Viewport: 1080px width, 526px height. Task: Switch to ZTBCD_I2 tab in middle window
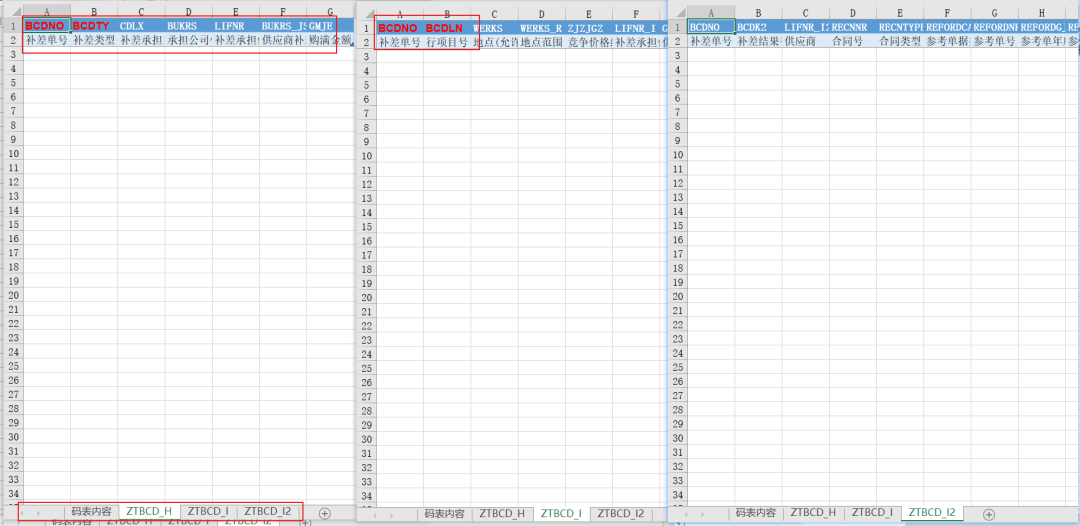tap(621, 514)
